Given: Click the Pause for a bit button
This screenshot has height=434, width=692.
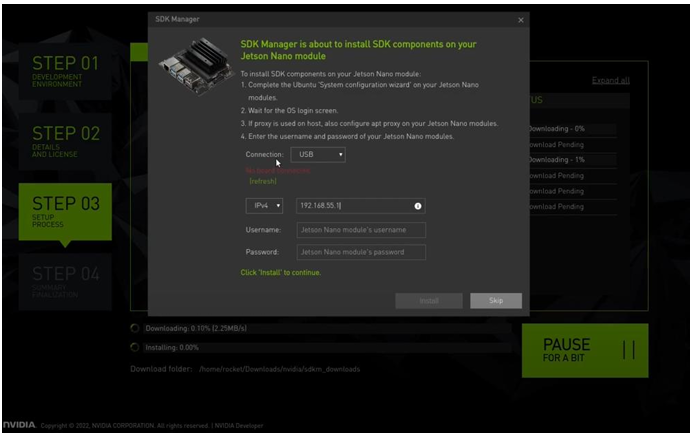Looking at the screenshot, I should pyautogui.click(x=584, y=349).
